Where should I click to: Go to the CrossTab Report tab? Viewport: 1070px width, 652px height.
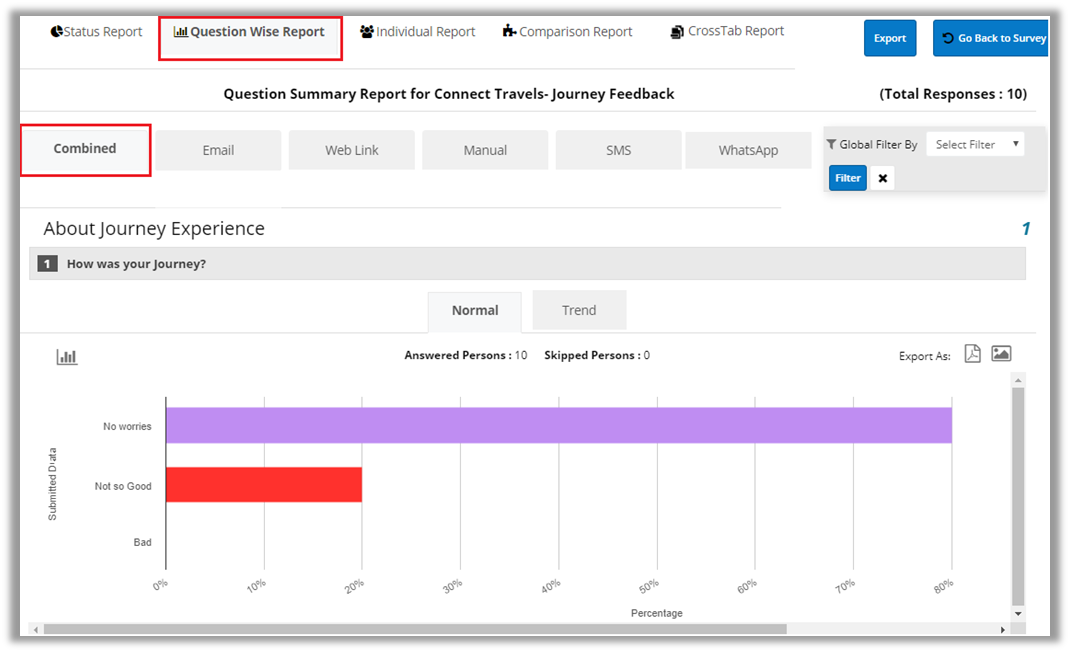tap(727, 31)
